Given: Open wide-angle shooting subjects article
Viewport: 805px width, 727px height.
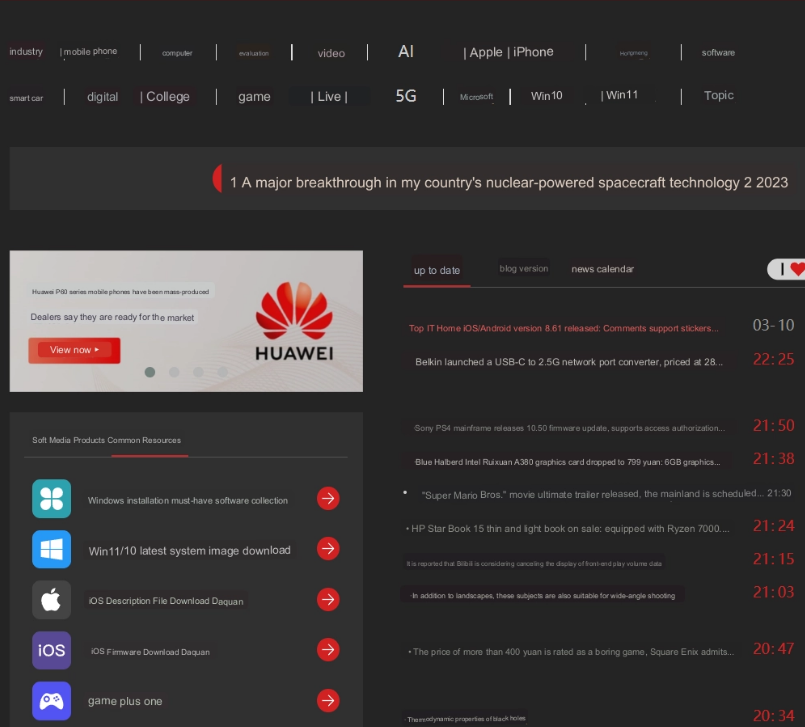Looking at the screenshot, I should pos(543,596).
